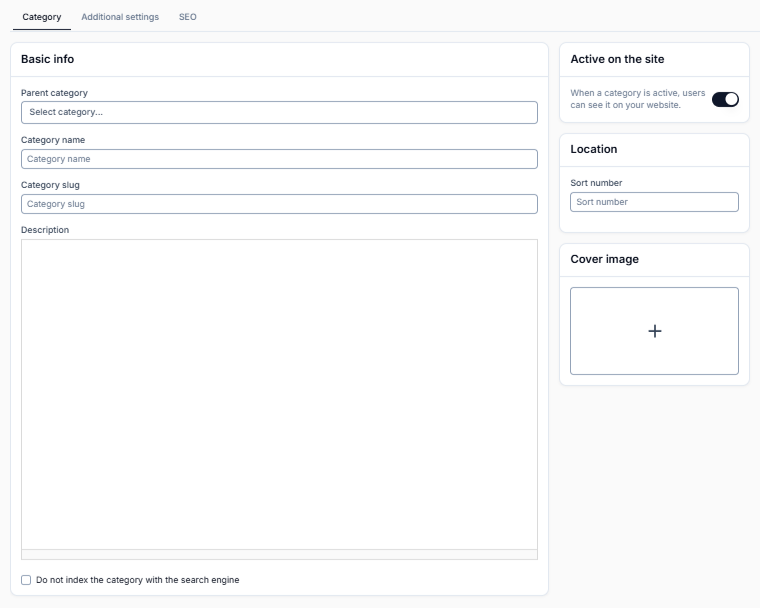Click the Cover image panel heading

coord(604,259)
